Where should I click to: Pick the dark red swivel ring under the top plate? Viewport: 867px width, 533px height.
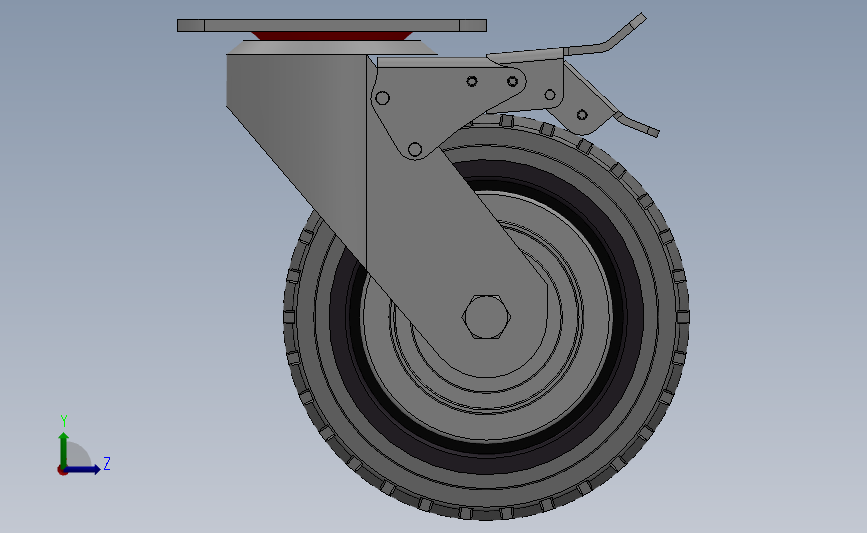point(332,36)
